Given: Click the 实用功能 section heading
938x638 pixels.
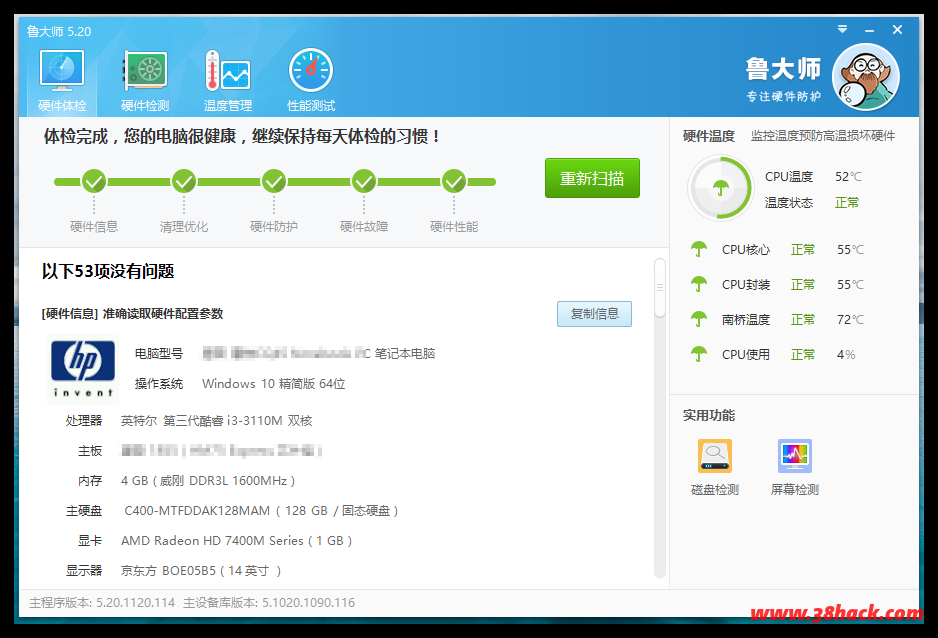Looking at the screenshot, I should point(709,416).
